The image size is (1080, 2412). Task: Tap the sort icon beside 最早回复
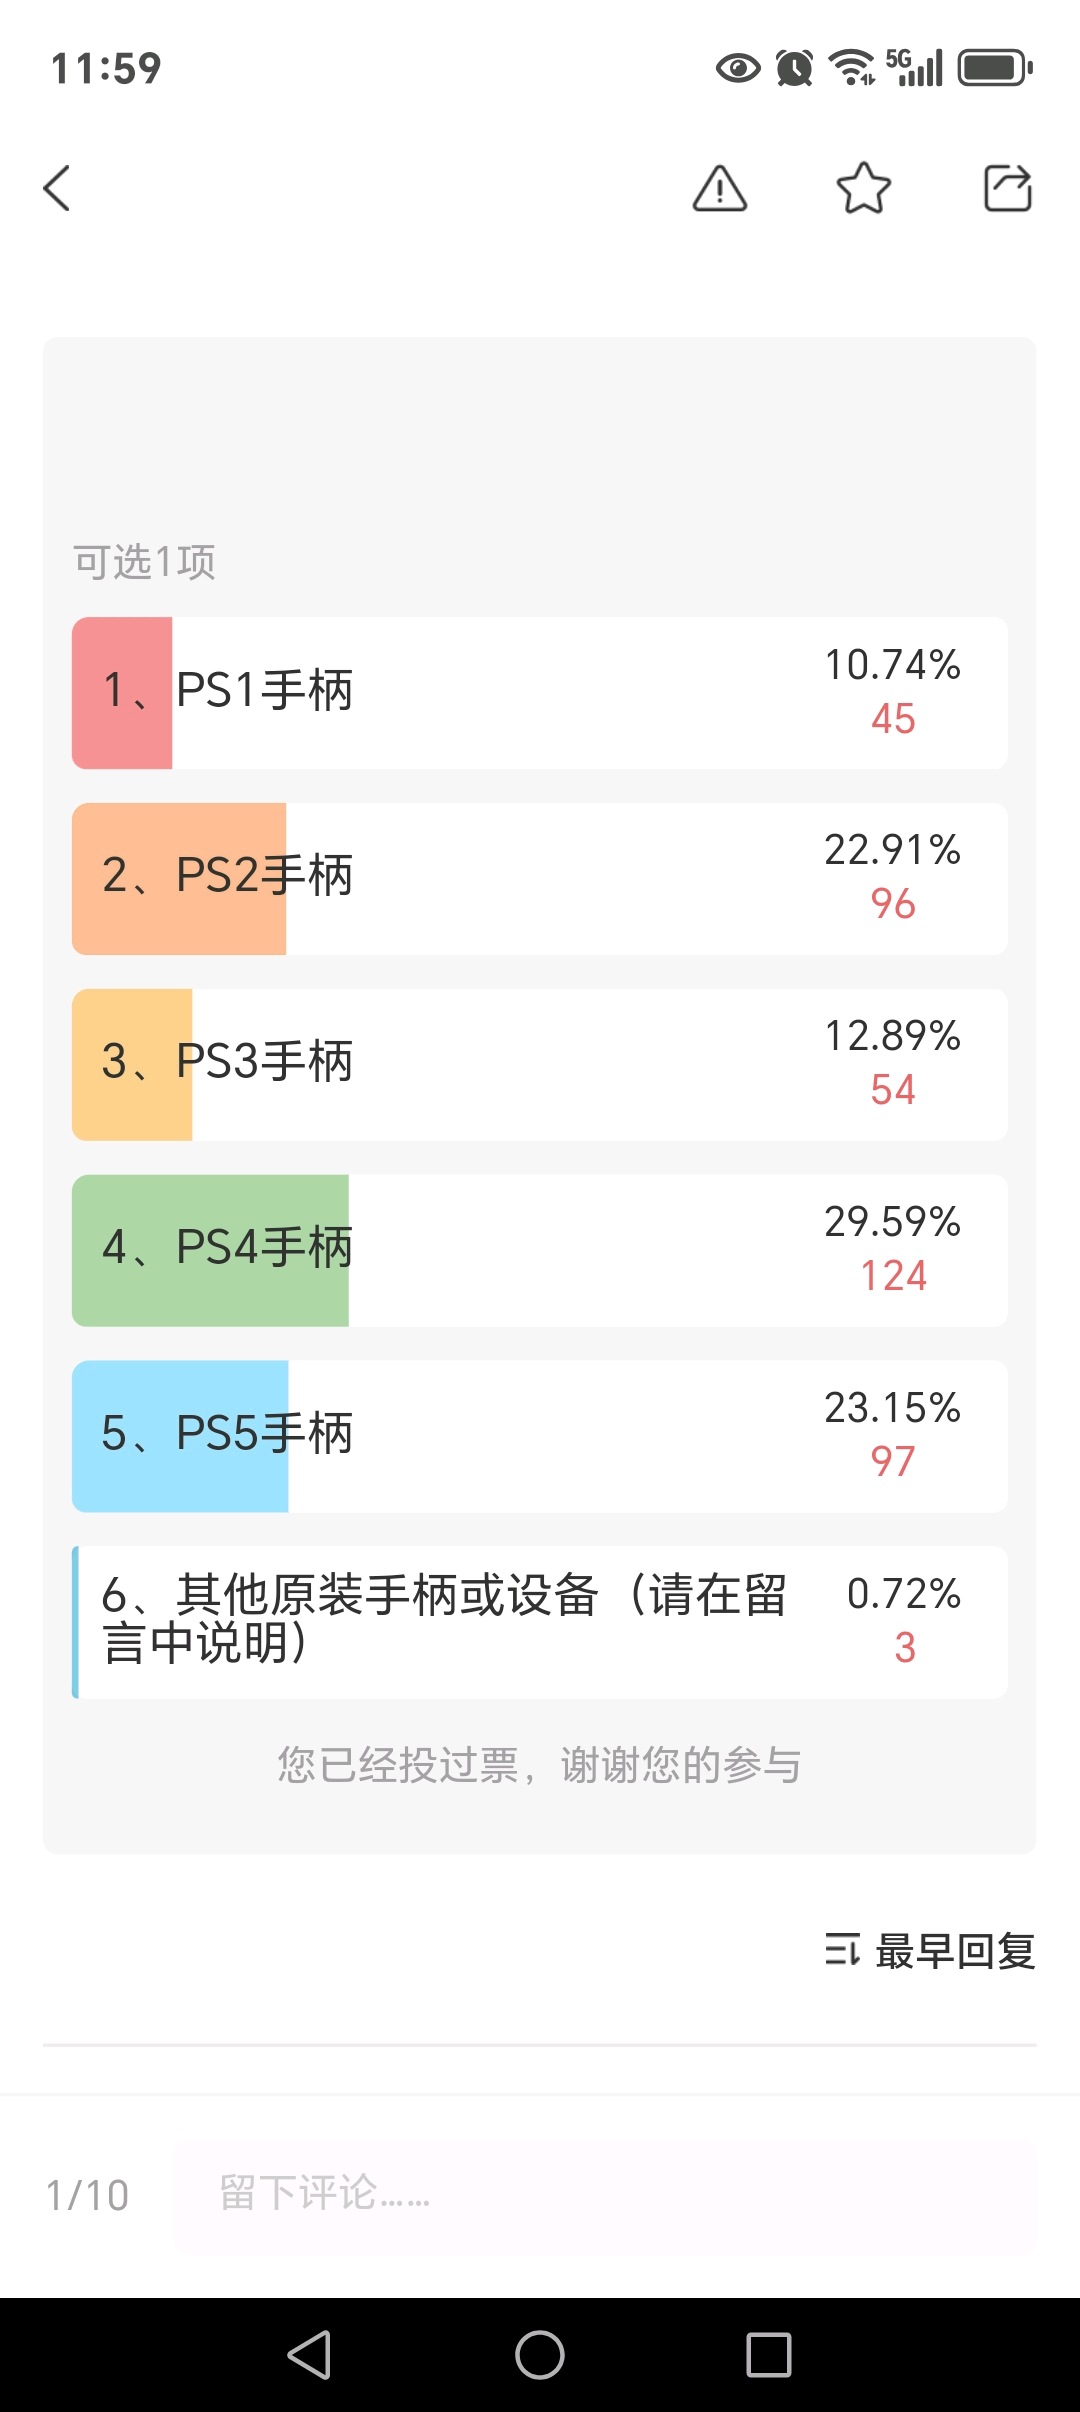pos(842,1950)
